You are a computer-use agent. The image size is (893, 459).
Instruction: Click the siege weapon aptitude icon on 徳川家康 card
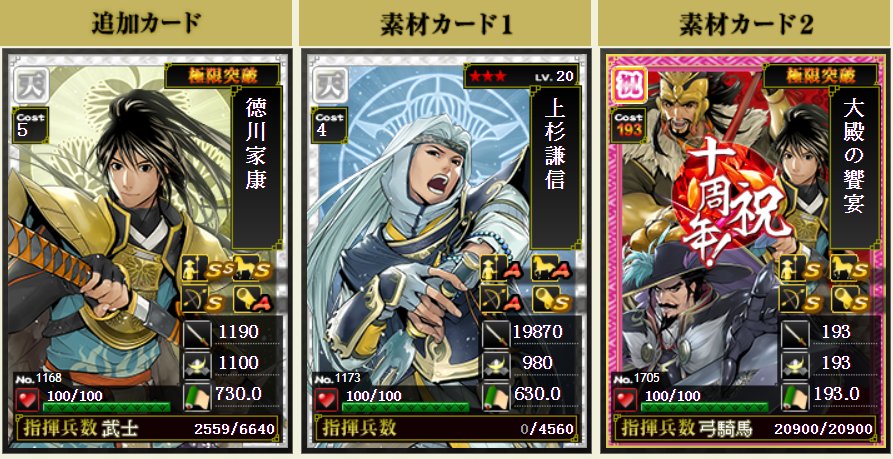tap(252, 298)
